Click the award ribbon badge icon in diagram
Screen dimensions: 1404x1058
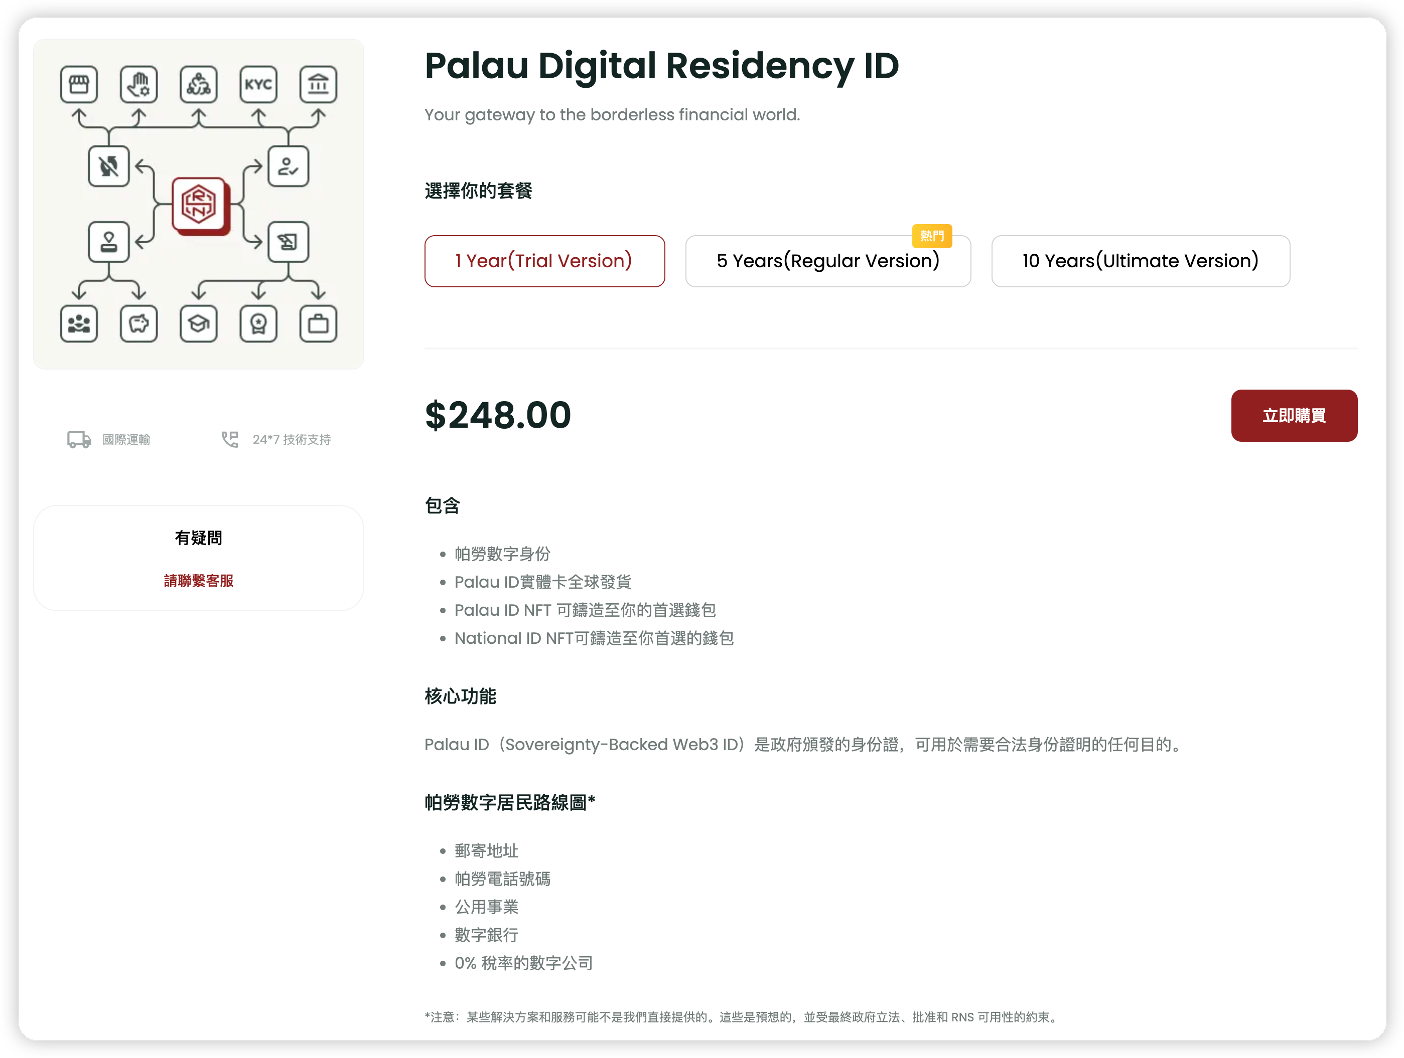coord(259,324)
